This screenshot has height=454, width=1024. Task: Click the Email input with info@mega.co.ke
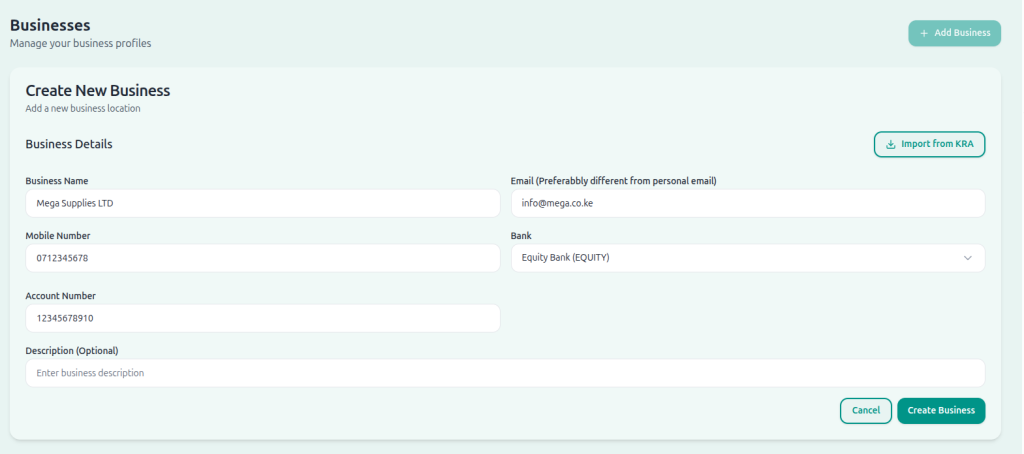[748, 203]
